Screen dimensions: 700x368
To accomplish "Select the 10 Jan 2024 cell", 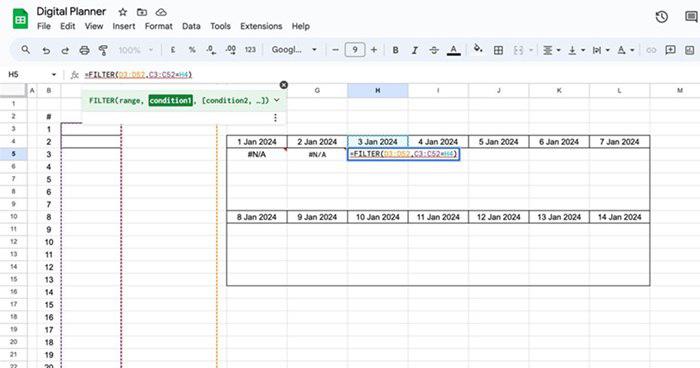I will pos(378,217).
